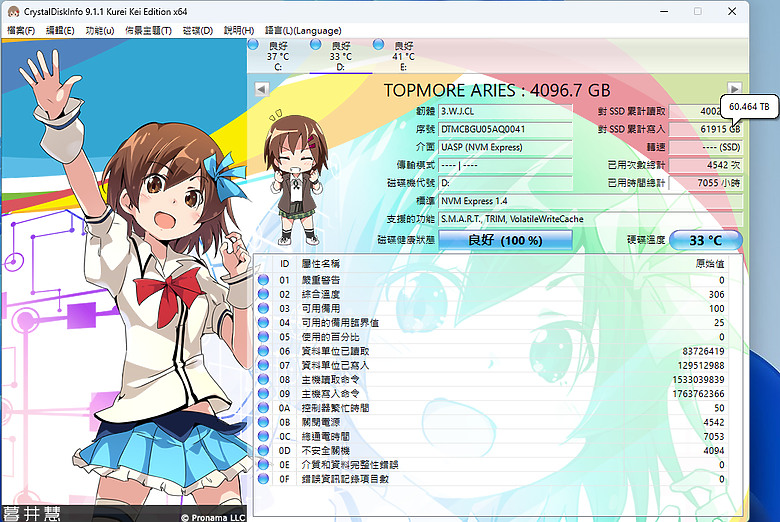Click the rotation rate value ---- (SSD)

pos(706,147)
